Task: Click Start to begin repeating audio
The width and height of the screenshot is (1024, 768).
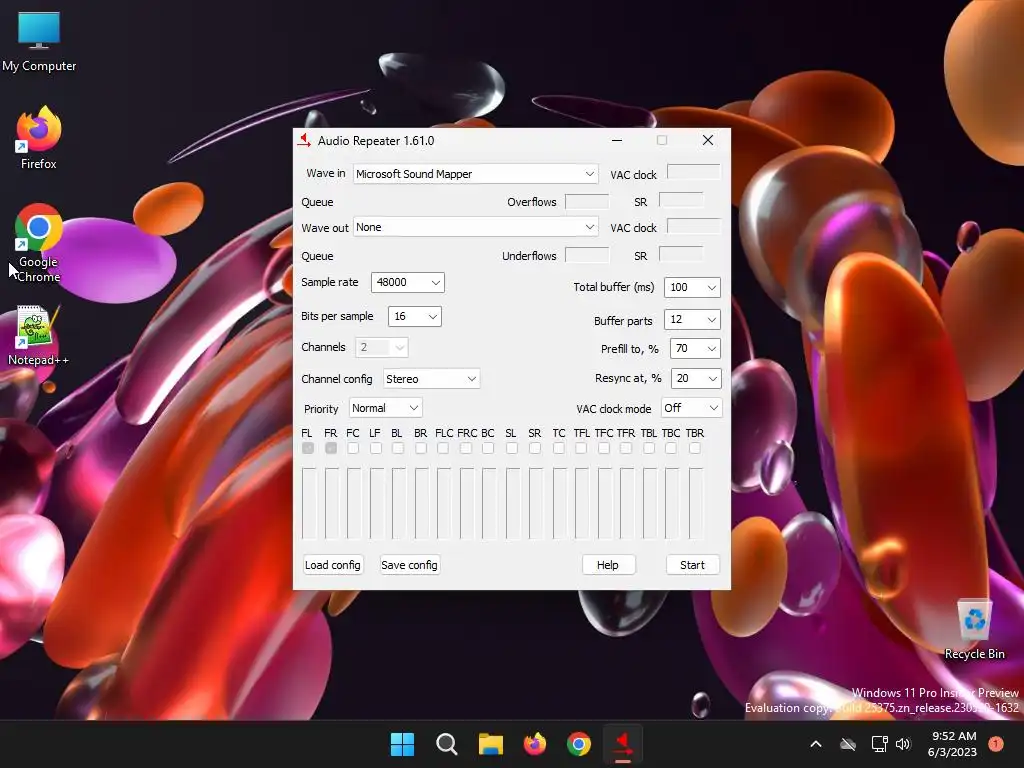Action: (x=692, y=565)
